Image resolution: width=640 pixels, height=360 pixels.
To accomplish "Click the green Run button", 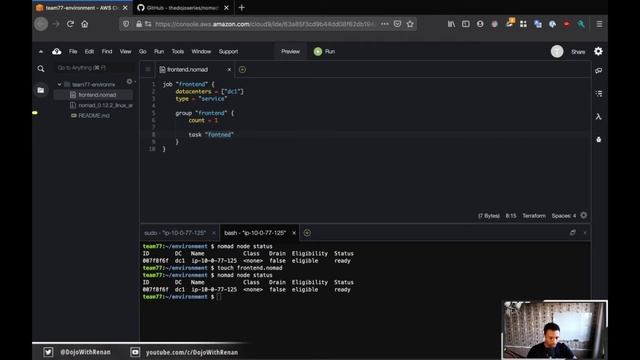I will coord(324,51).
